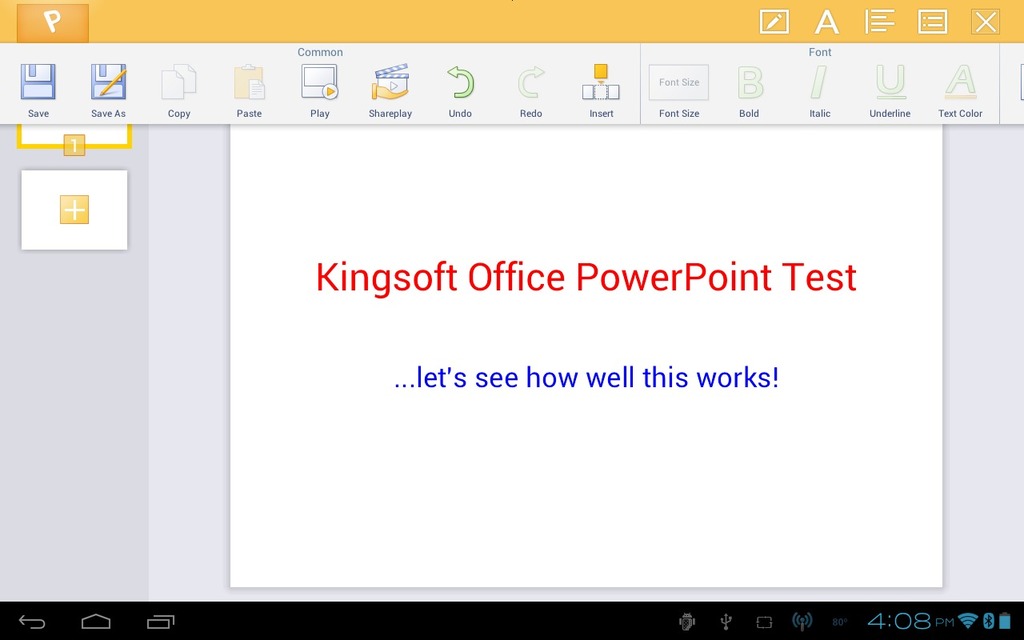Toggle Underline formatting
Image resolution: width=1024 pixels, height=640 pixels.
890,82
